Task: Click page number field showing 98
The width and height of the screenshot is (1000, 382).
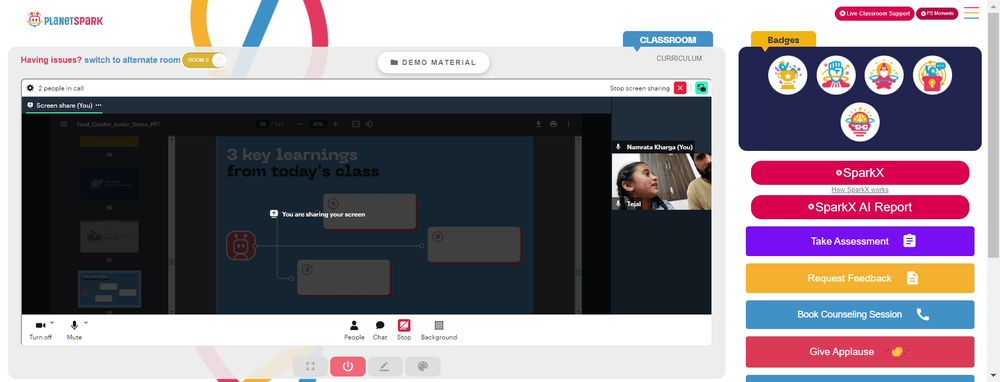Action: pos(262,124)
